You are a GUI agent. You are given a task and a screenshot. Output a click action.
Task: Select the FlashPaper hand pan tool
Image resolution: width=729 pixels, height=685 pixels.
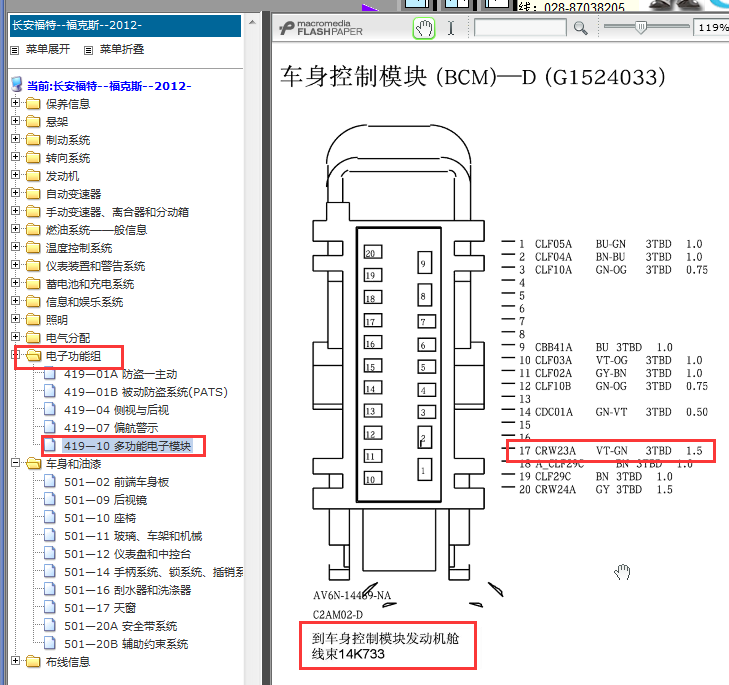(x=424, y=28)
